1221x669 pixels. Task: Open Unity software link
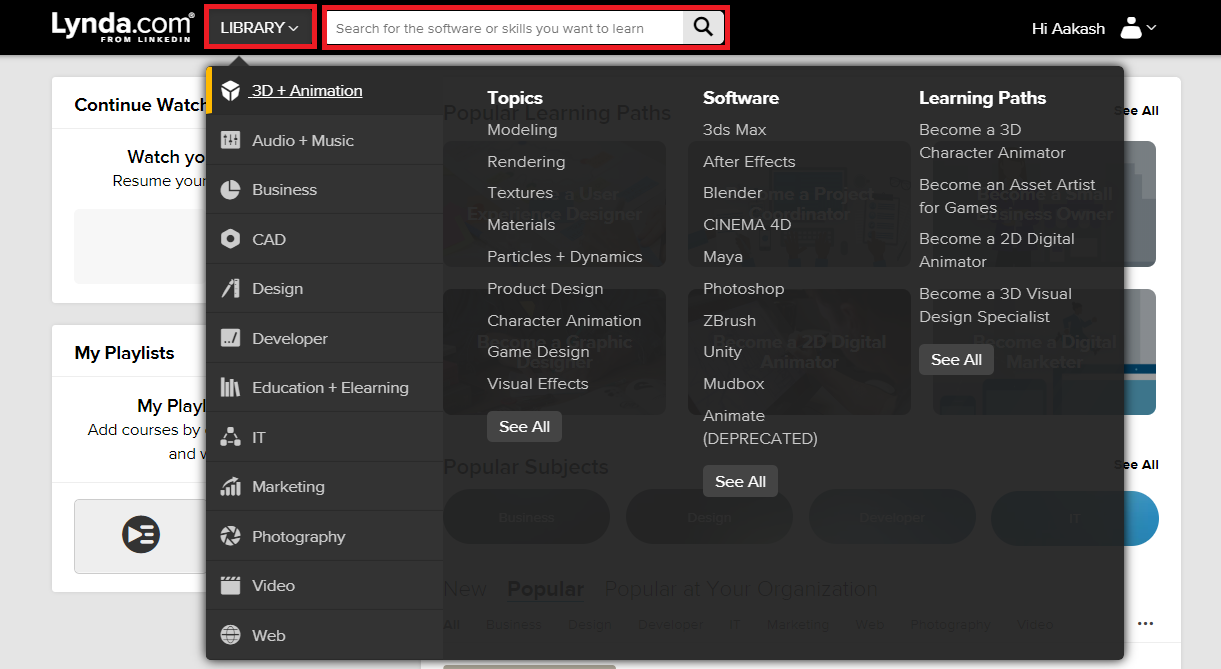pyautogui.click(x=722, y=352)
